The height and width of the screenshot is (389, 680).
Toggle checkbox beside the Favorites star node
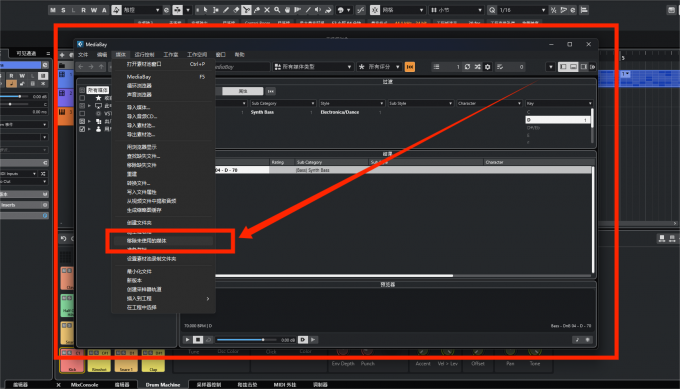82,98
